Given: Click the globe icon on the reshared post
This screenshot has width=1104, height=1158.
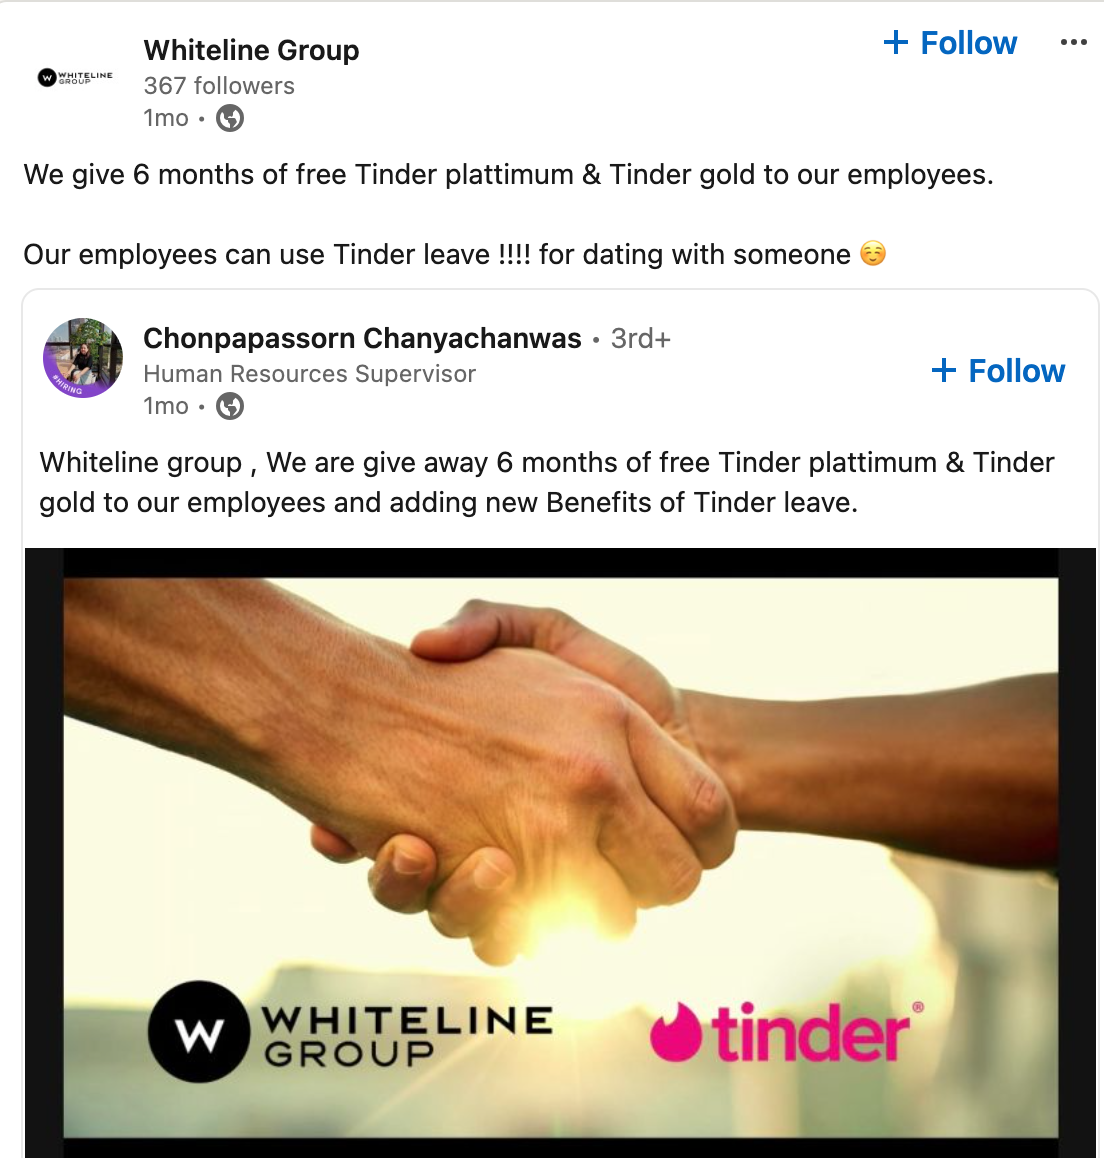Looking at the screenshot, I should pyautogui.click(x=230, y=406).
